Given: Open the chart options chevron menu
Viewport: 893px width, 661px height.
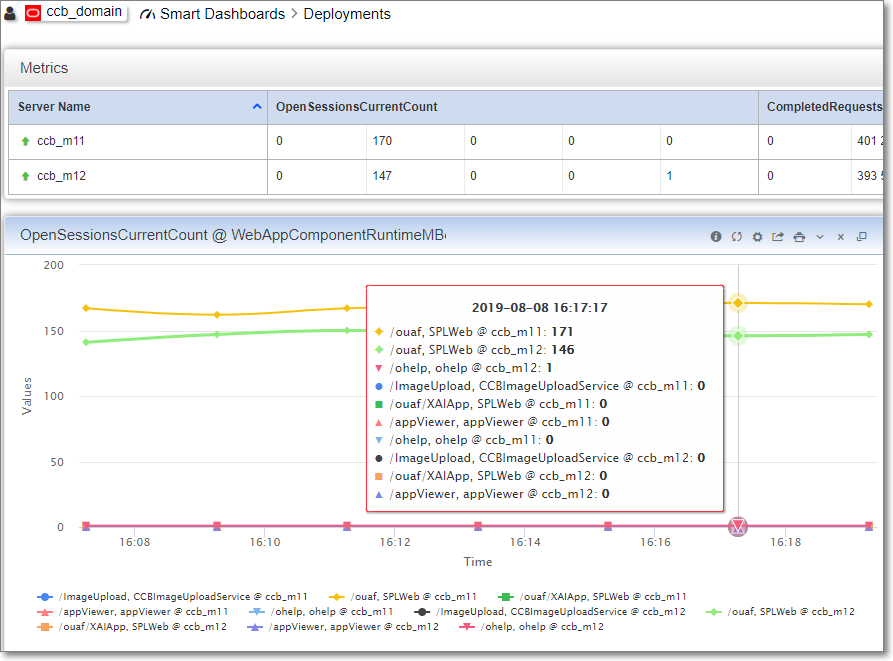Looking at the screenshot, I should 820,236.
